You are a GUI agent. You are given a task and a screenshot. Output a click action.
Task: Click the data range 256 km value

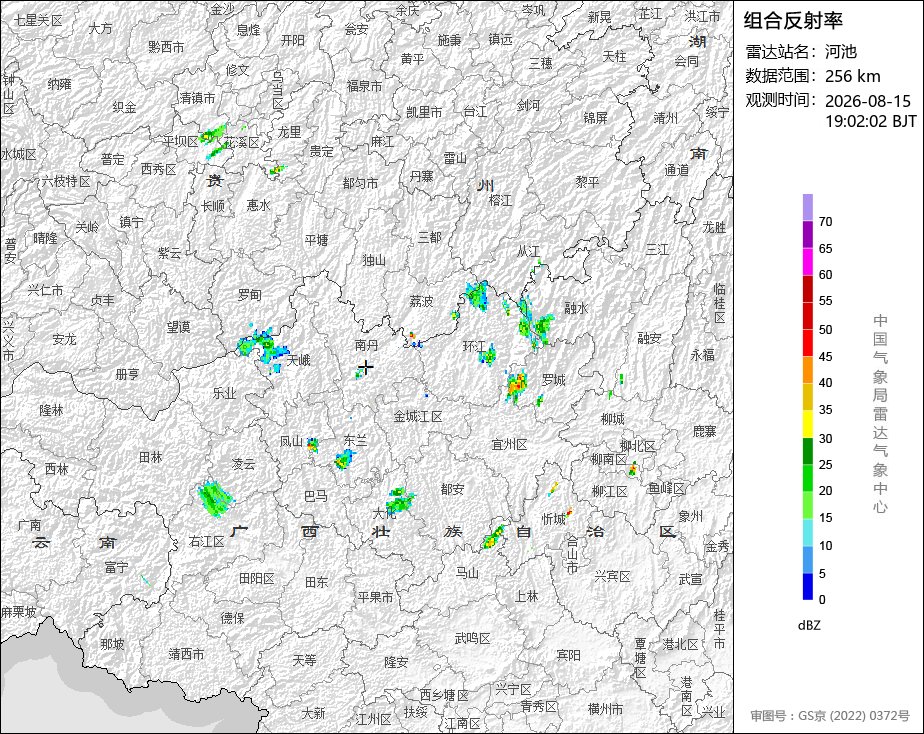(x=852, y=76)
